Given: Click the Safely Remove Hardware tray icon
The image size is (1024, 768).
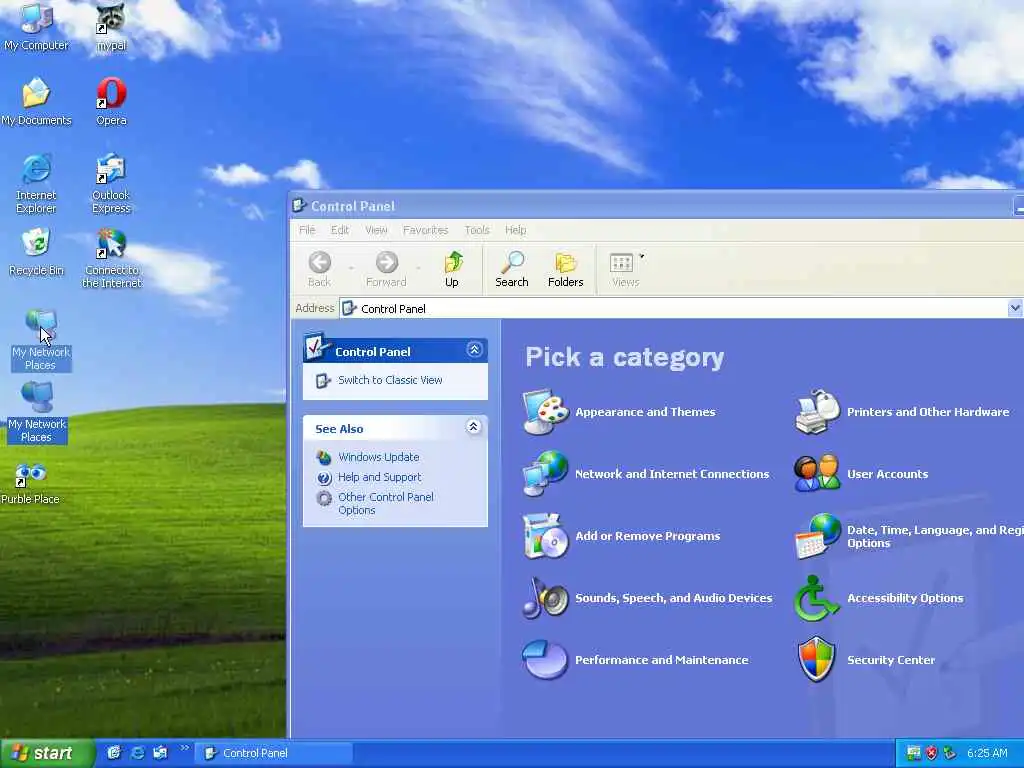Looking at the screenshot, I should (x=950, y=753).
